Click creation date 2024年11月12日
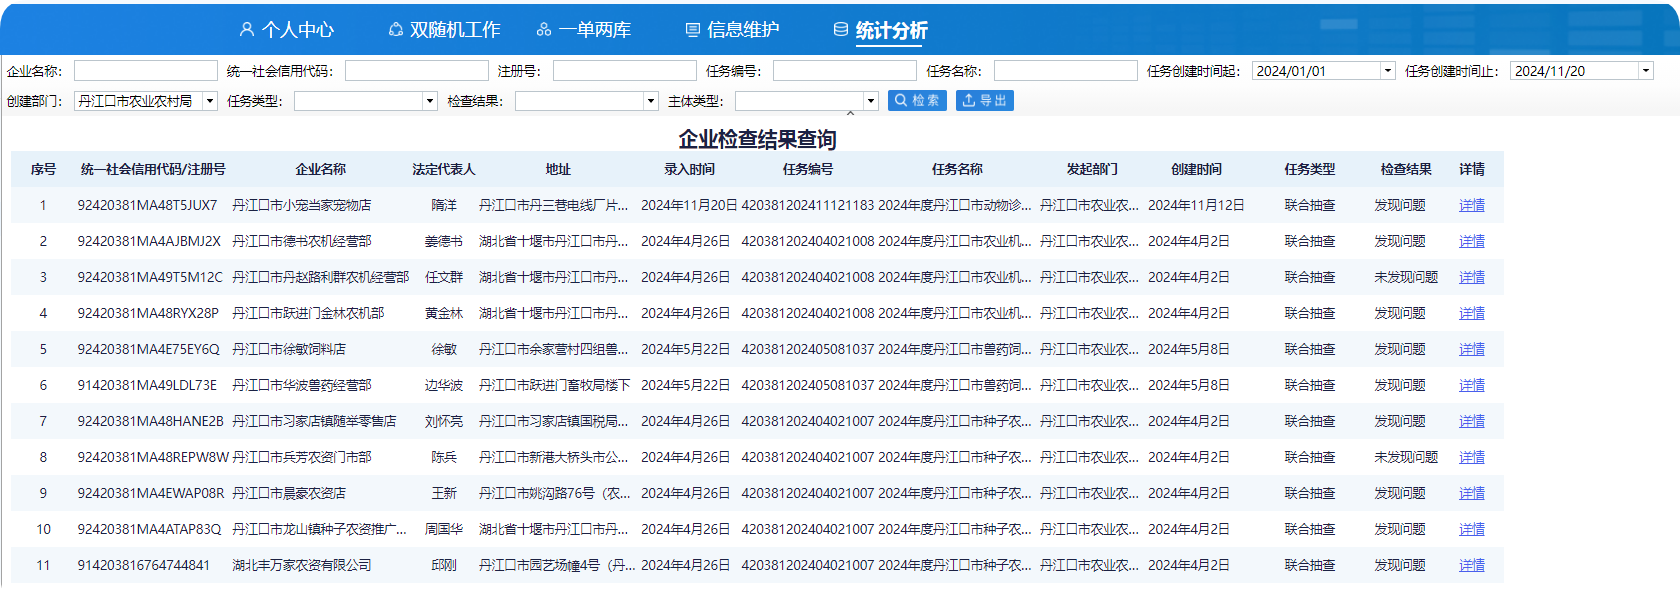Viewport: 1680px width, 604px height. click(x=1196, y=205)
